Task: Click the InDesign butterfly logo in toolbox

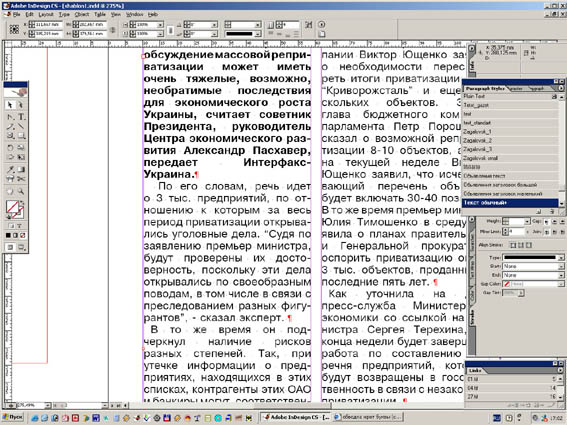Action: click(16, 92)
